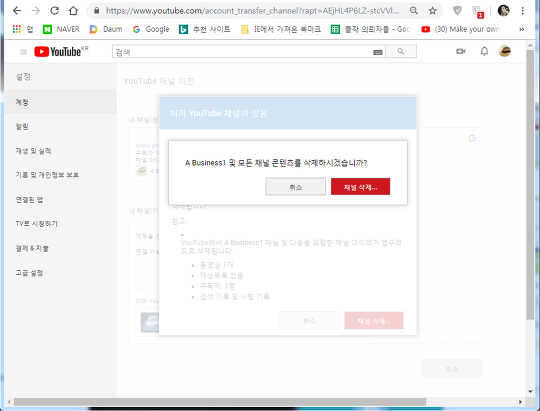This screenshot has height=411, width=540.
Task: Click red 채널 삭제 confirmation button
Action: coord(360,187)
